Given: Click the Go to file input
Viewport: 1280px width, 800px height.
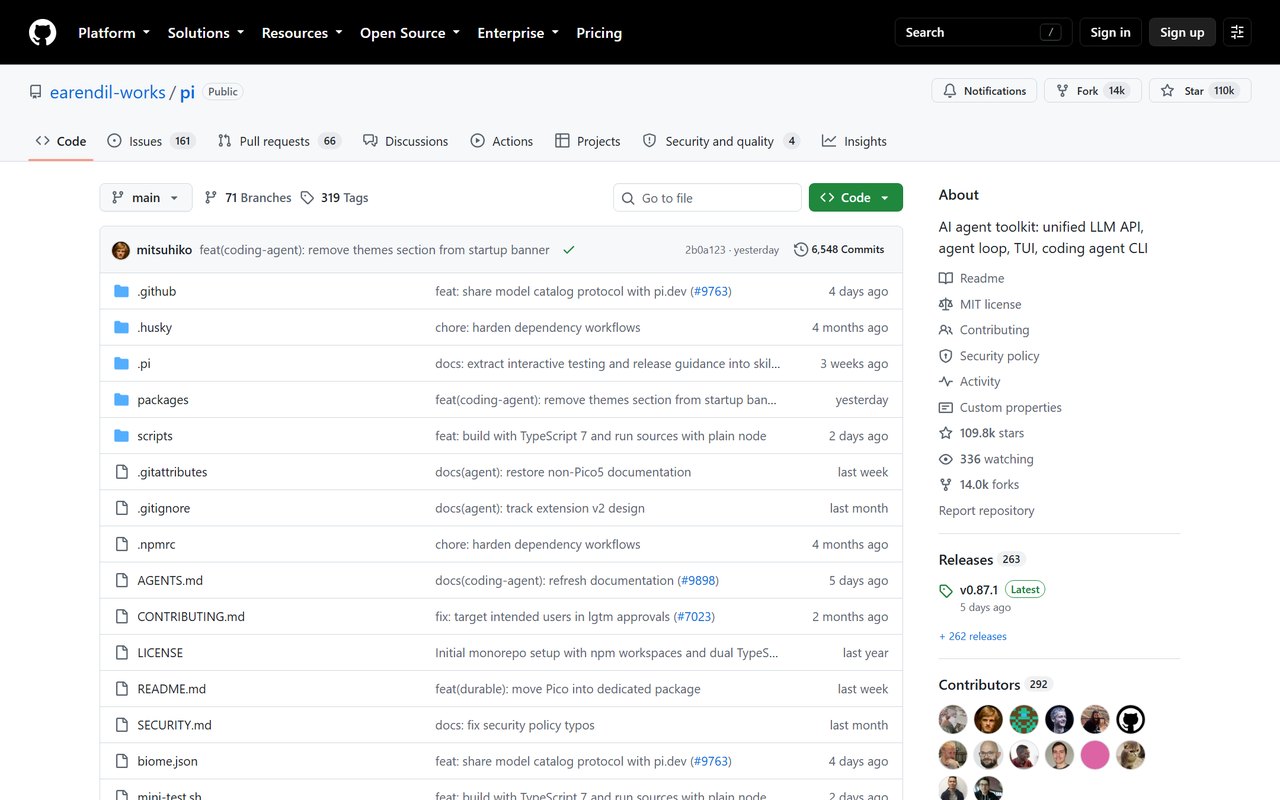Looking at the screenshot, I should 707,198.
